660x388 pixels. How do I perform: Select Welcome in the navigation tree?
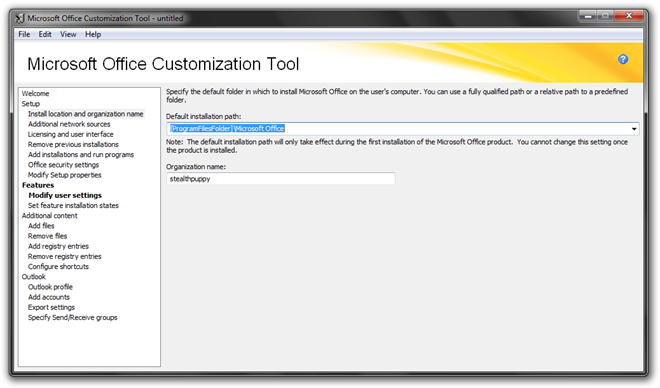click(x=35, y=93)
